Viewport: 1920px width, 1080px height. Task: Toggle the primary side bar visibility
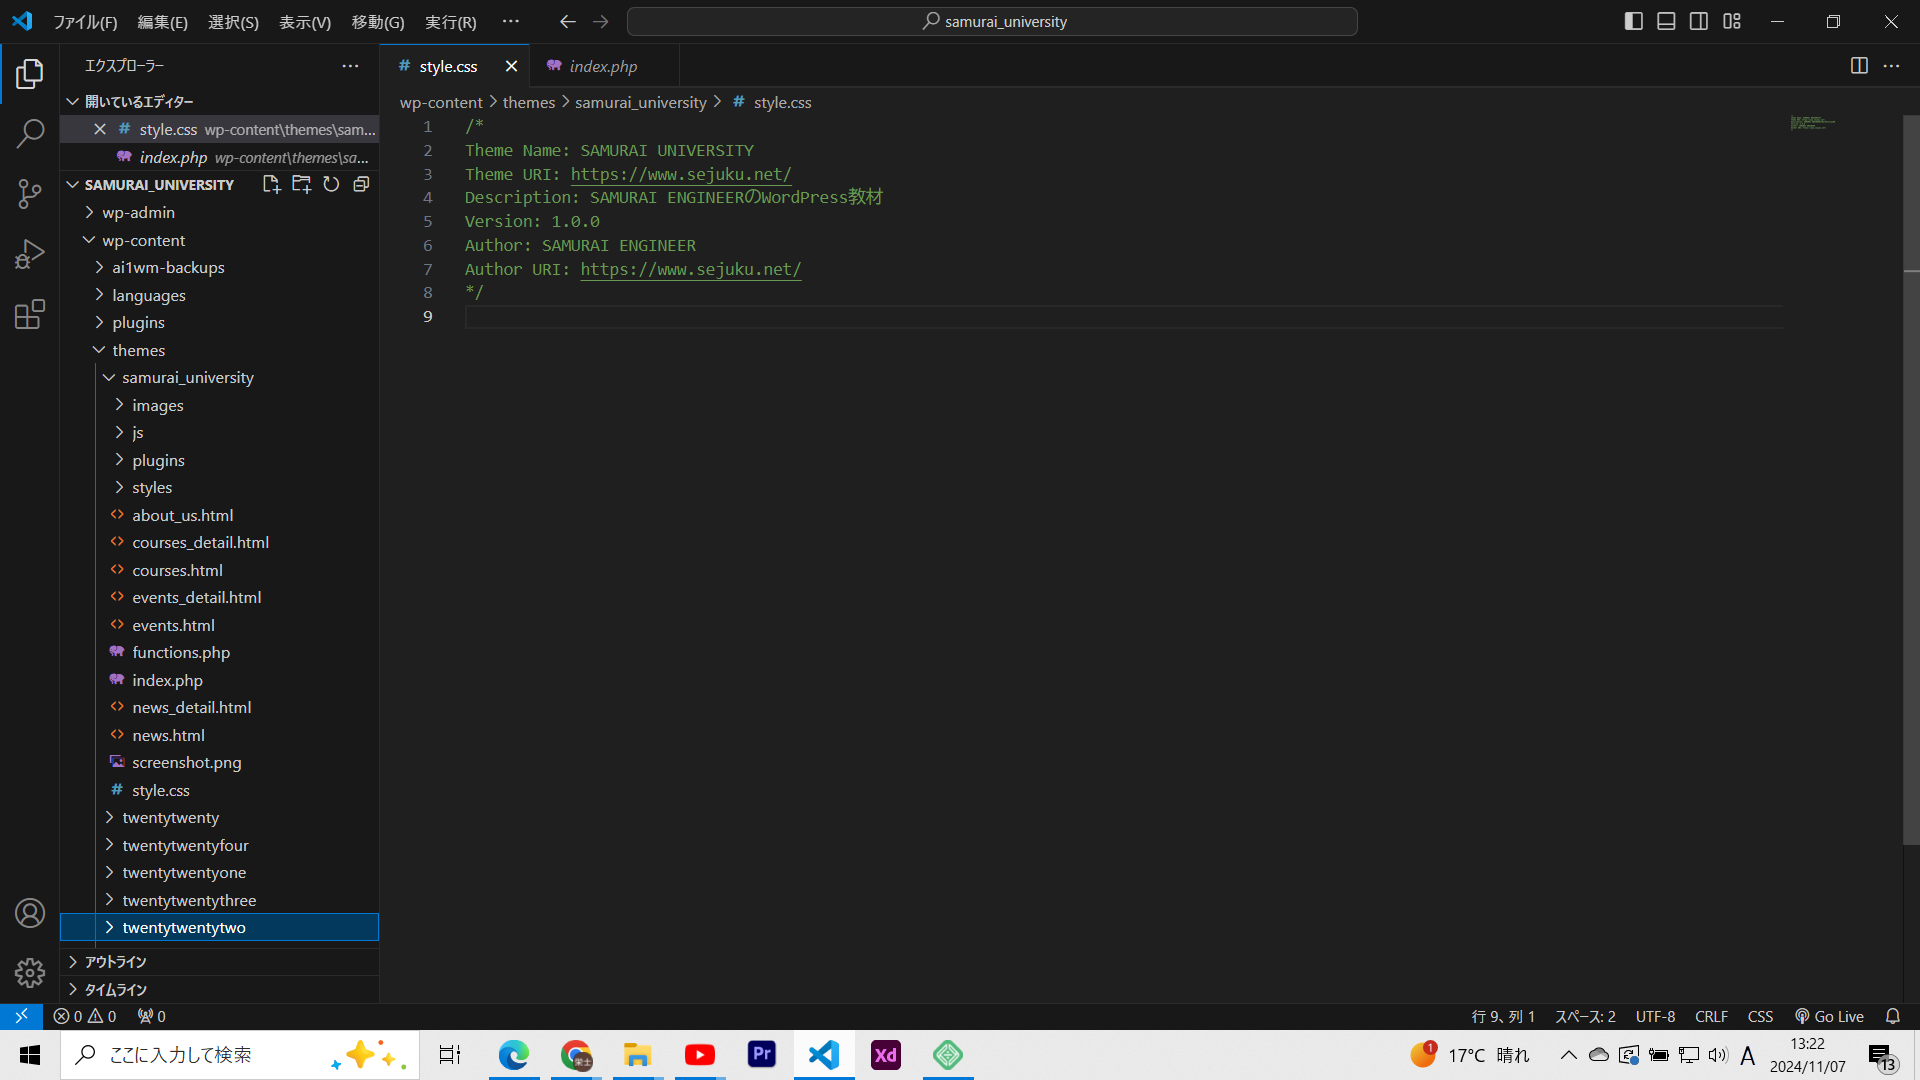pos(1634,21)
